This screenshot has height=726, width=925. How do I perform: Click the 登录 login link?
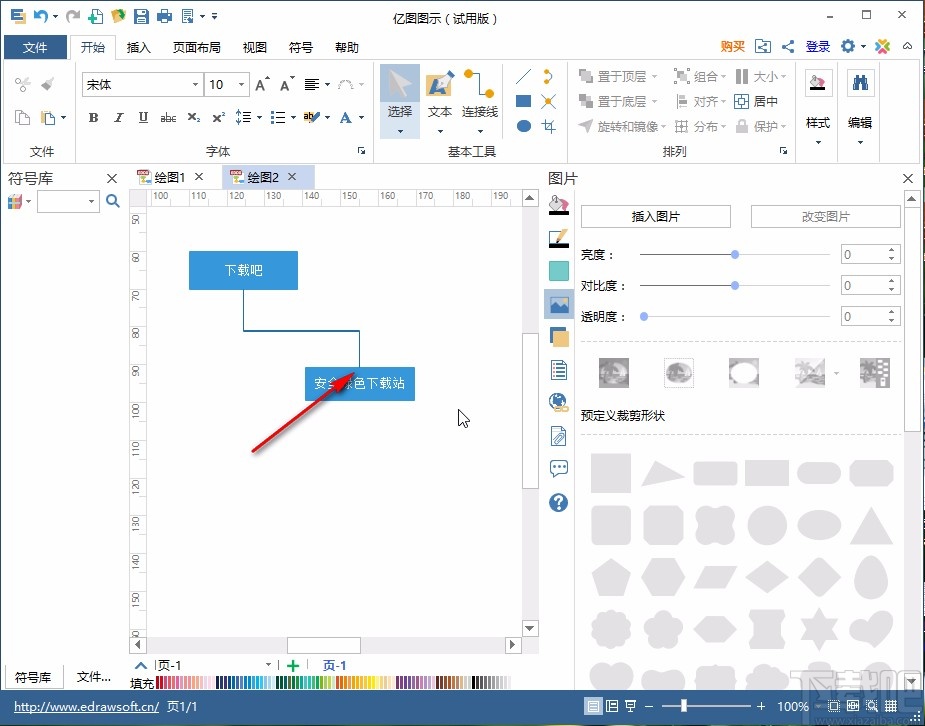818,47
